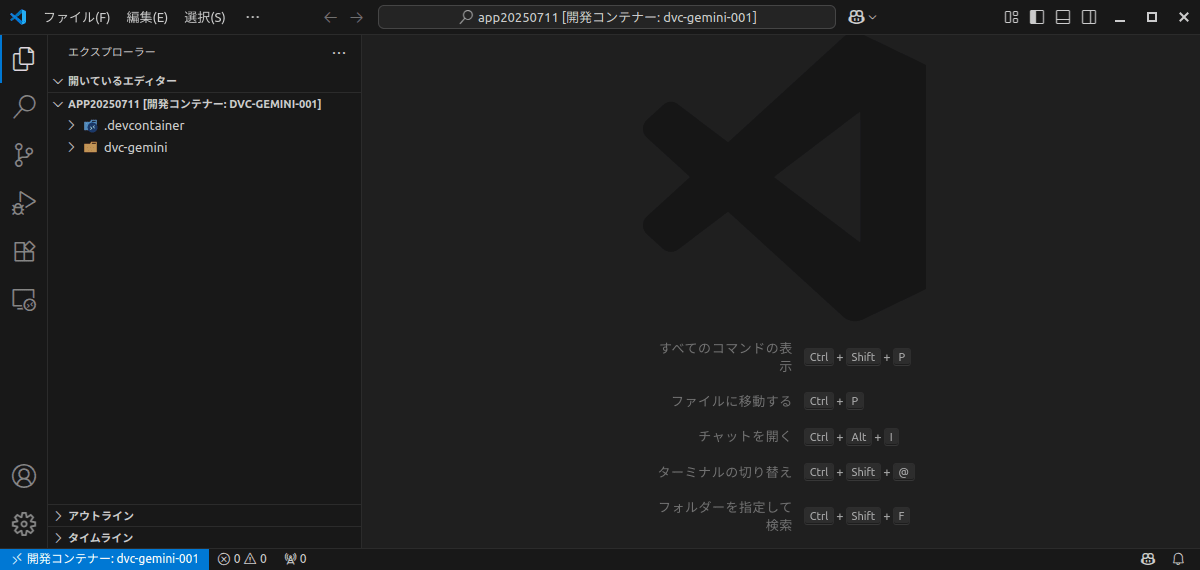Click the .devcontainer folder icon
The width and height of the screenshot is (1200, 570).
click(91, 126)
